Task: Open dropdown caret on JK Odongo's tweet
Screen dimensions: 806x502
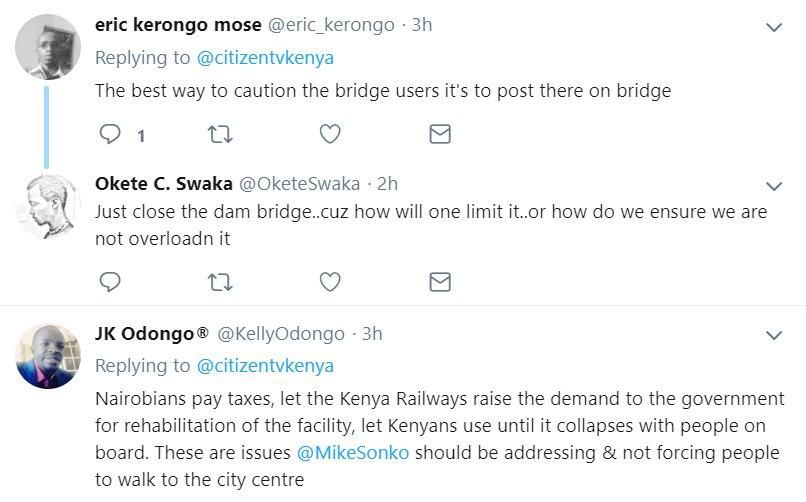Action: pos(772,334)
